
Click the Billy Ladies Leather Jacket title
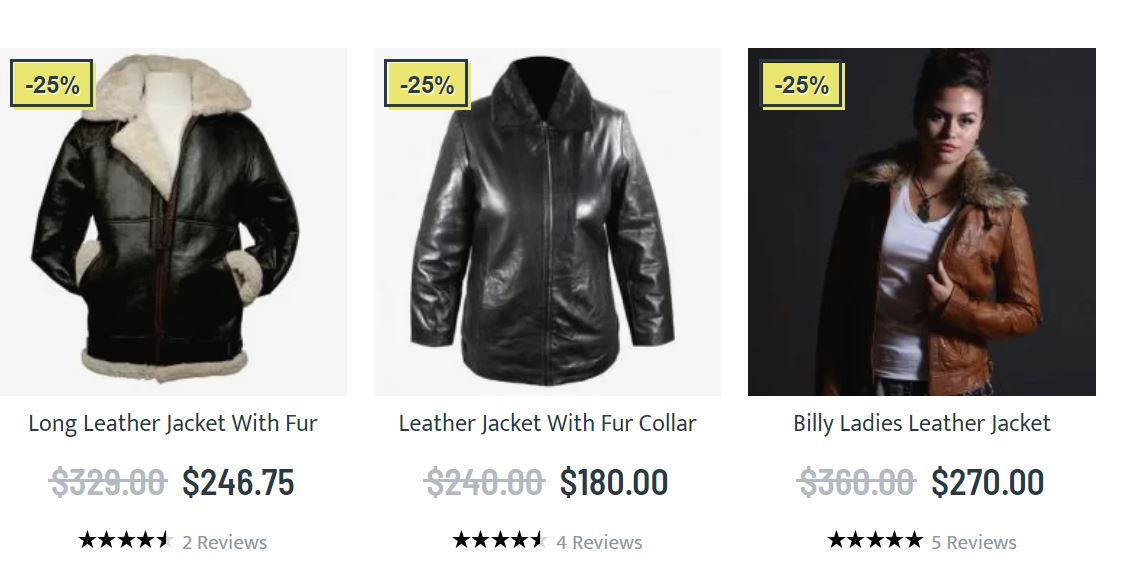921,423
